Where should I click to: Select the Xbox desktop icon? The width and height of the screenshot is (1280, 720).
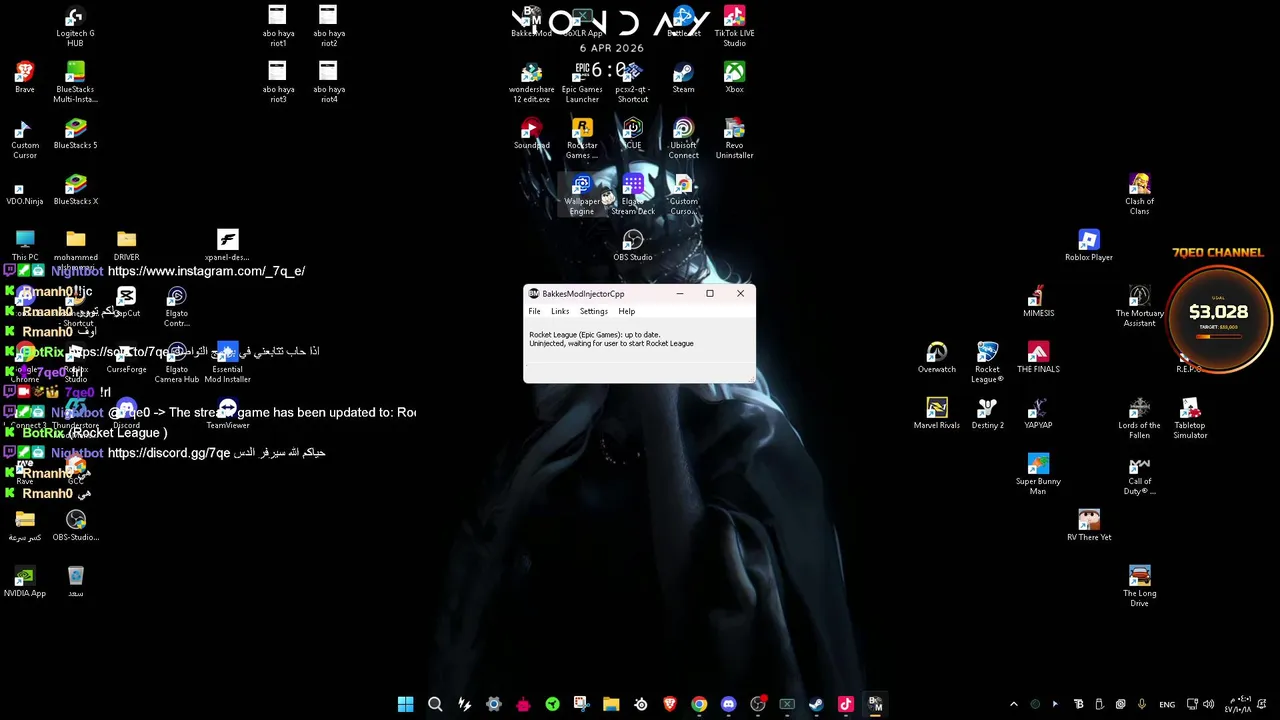click(734, 78)
